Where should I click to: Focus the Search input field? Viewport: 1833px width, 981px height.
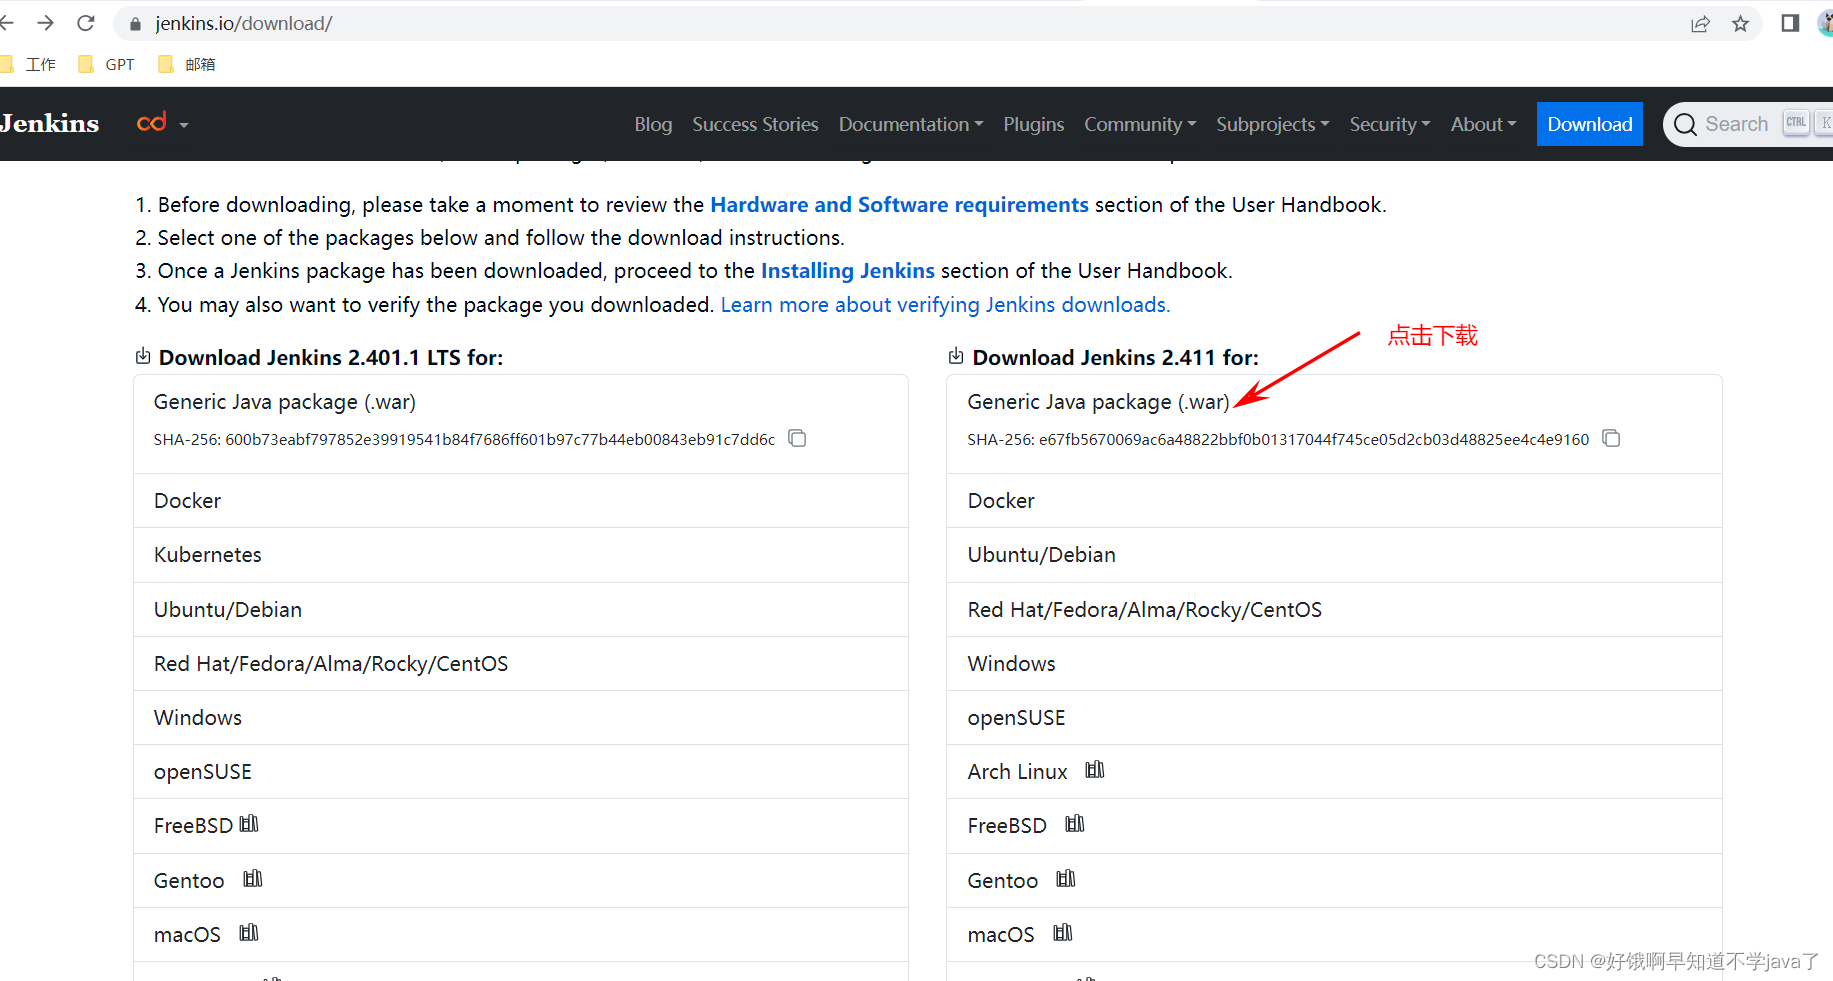[1748, 124]
